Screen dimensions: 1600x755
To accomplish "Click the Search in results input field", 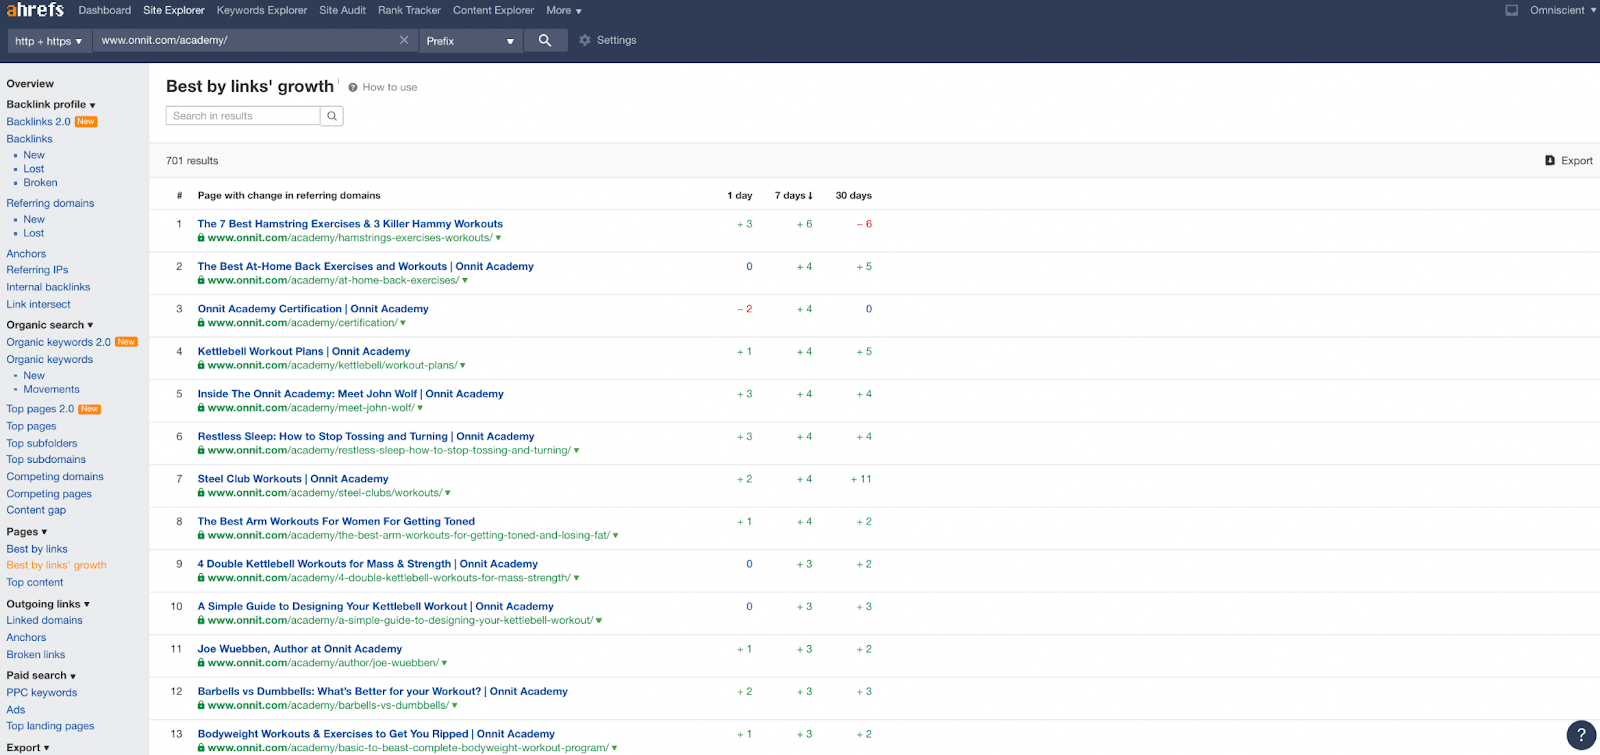I will click(x=243, y=116).
